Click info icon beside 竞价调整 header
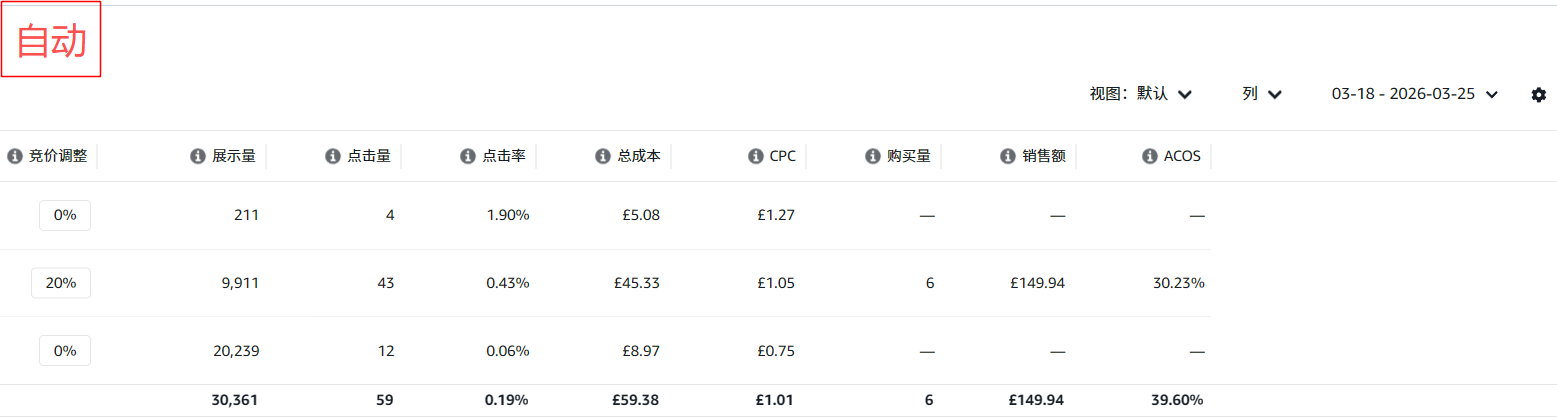 (14, 156)
